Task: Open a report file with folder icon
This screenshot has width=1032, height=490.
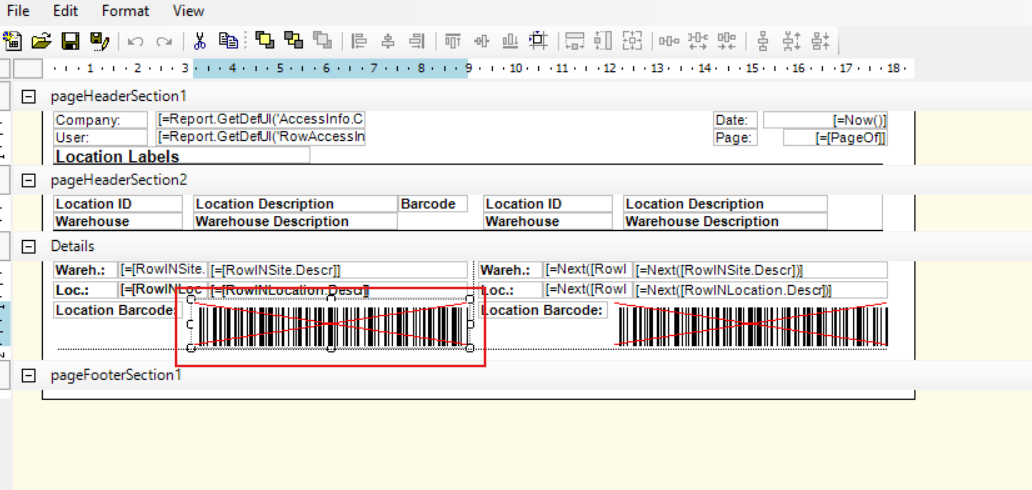Action: [41, 41]
